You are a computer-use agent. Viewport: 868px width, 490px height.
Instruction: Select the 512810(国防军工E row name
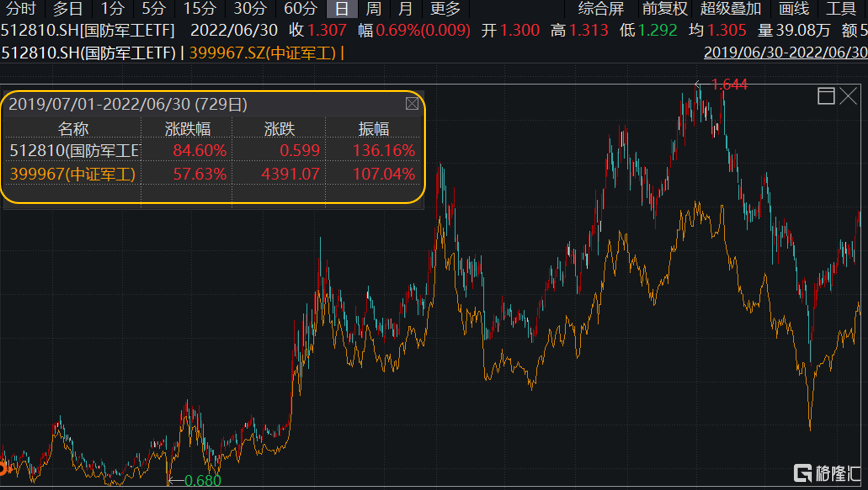point(74,151)
